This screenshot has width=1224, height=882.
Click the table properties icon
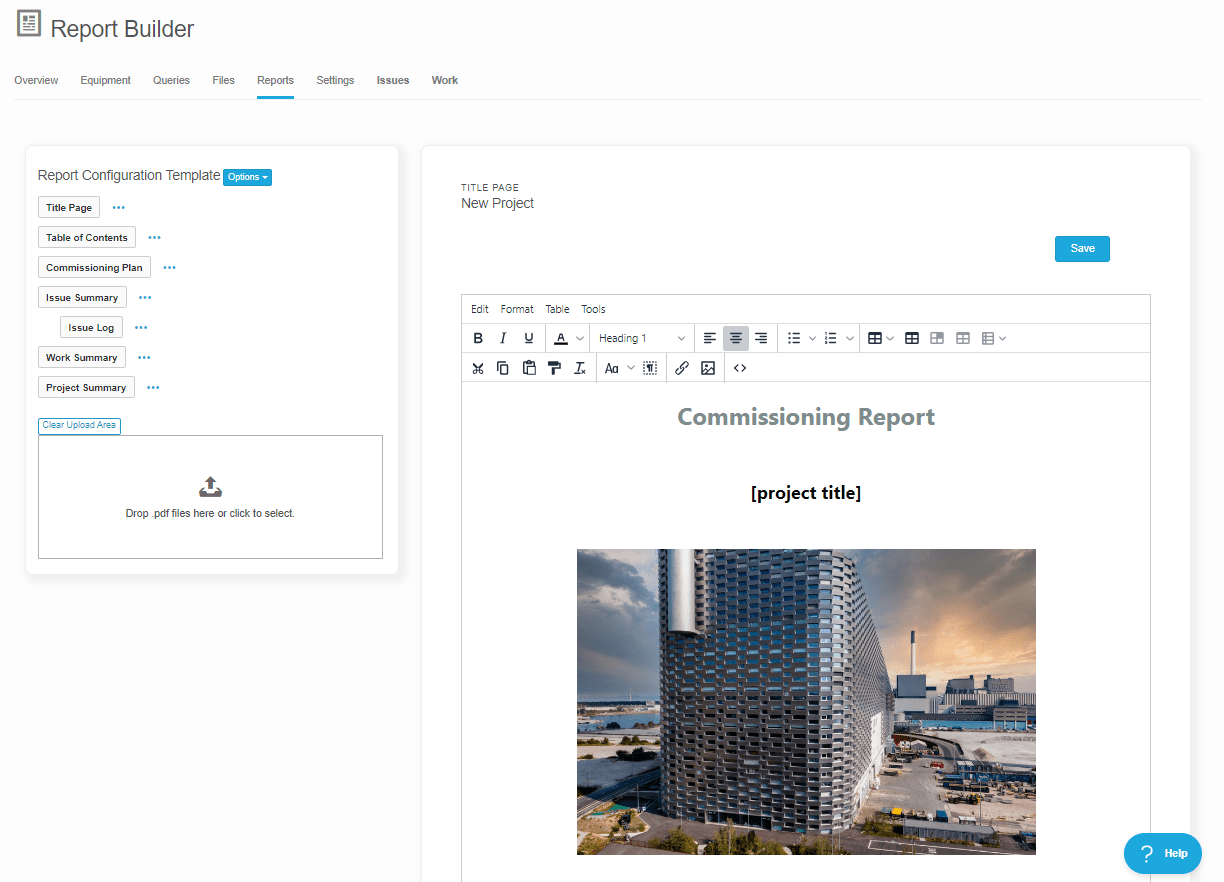[912, 338]
